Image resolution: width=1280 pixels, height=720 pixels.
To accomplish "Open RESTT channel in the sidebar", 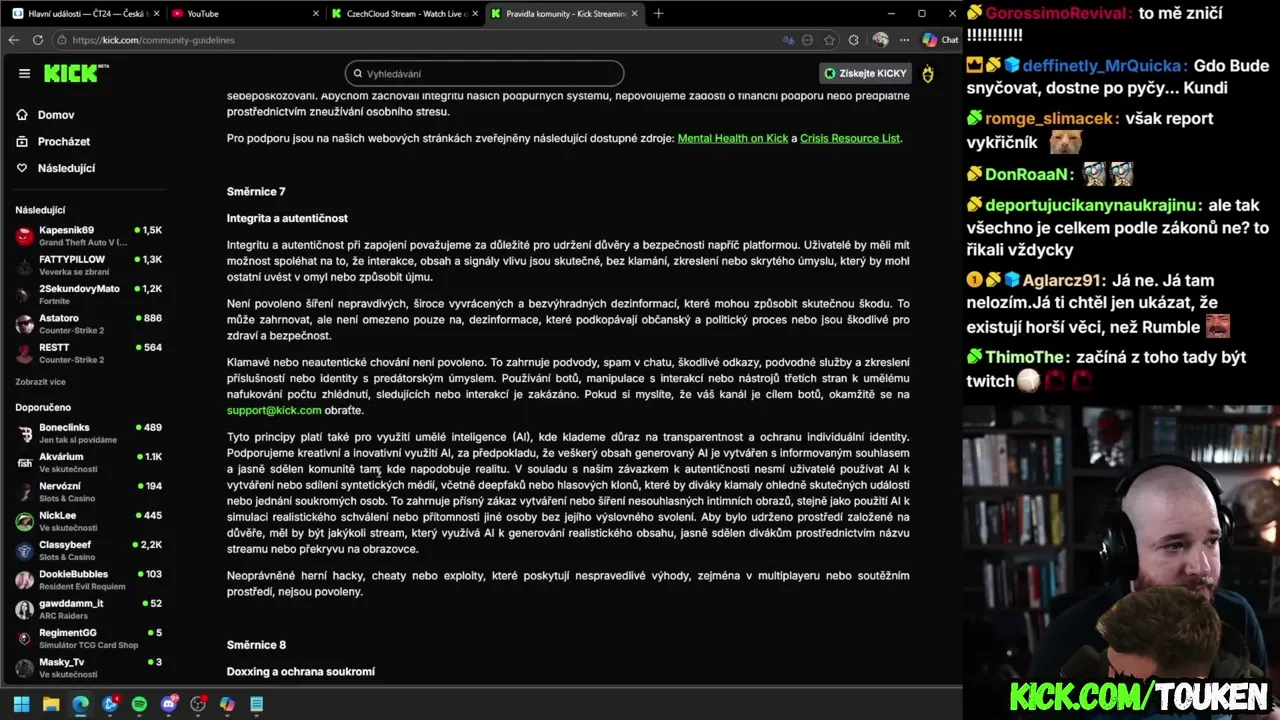I will [88, 353].
